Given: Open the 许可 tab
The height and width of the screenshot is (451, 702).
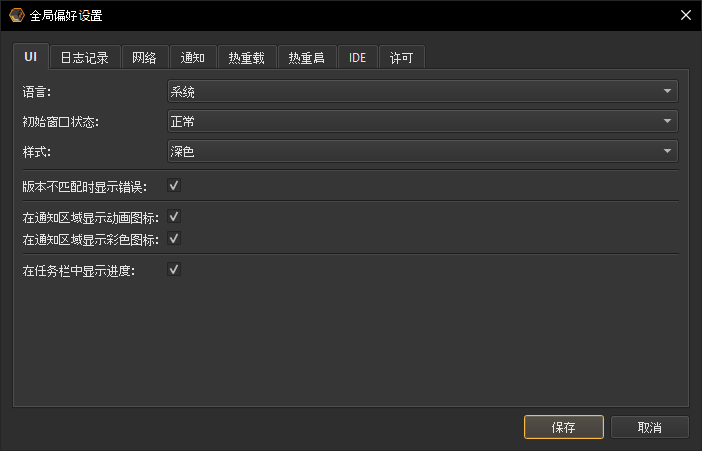Looking at the screenshot, I should [x=401, y=58].
